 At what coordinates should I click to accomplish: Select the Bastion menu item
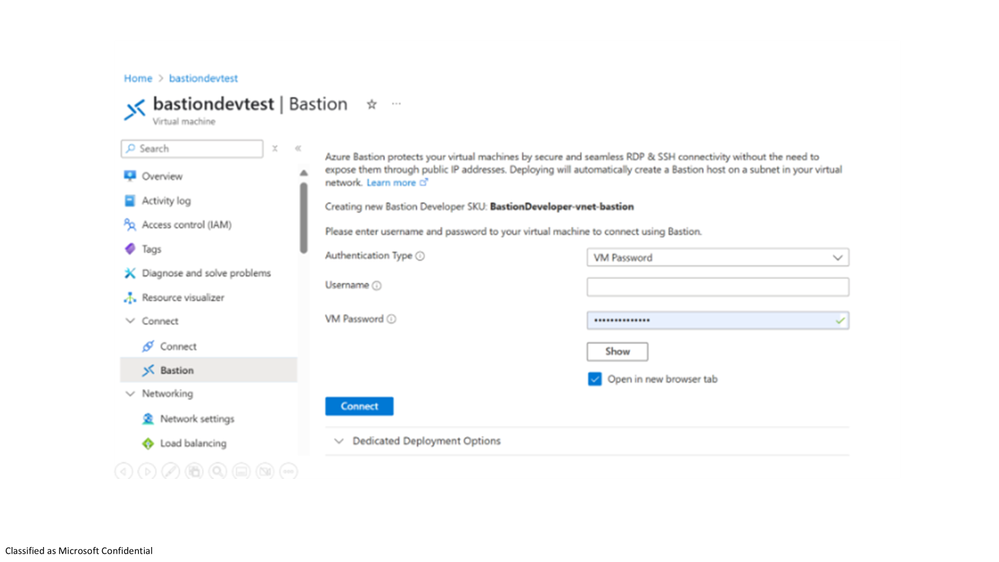coord(208,370)
